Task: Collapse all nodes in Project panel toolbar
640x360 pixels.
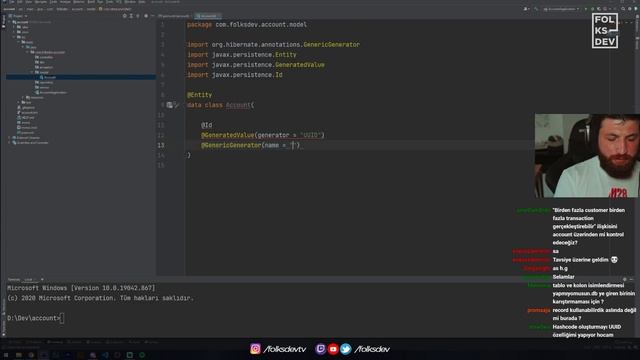Action: pyautogui.click(x=138, y=16)
